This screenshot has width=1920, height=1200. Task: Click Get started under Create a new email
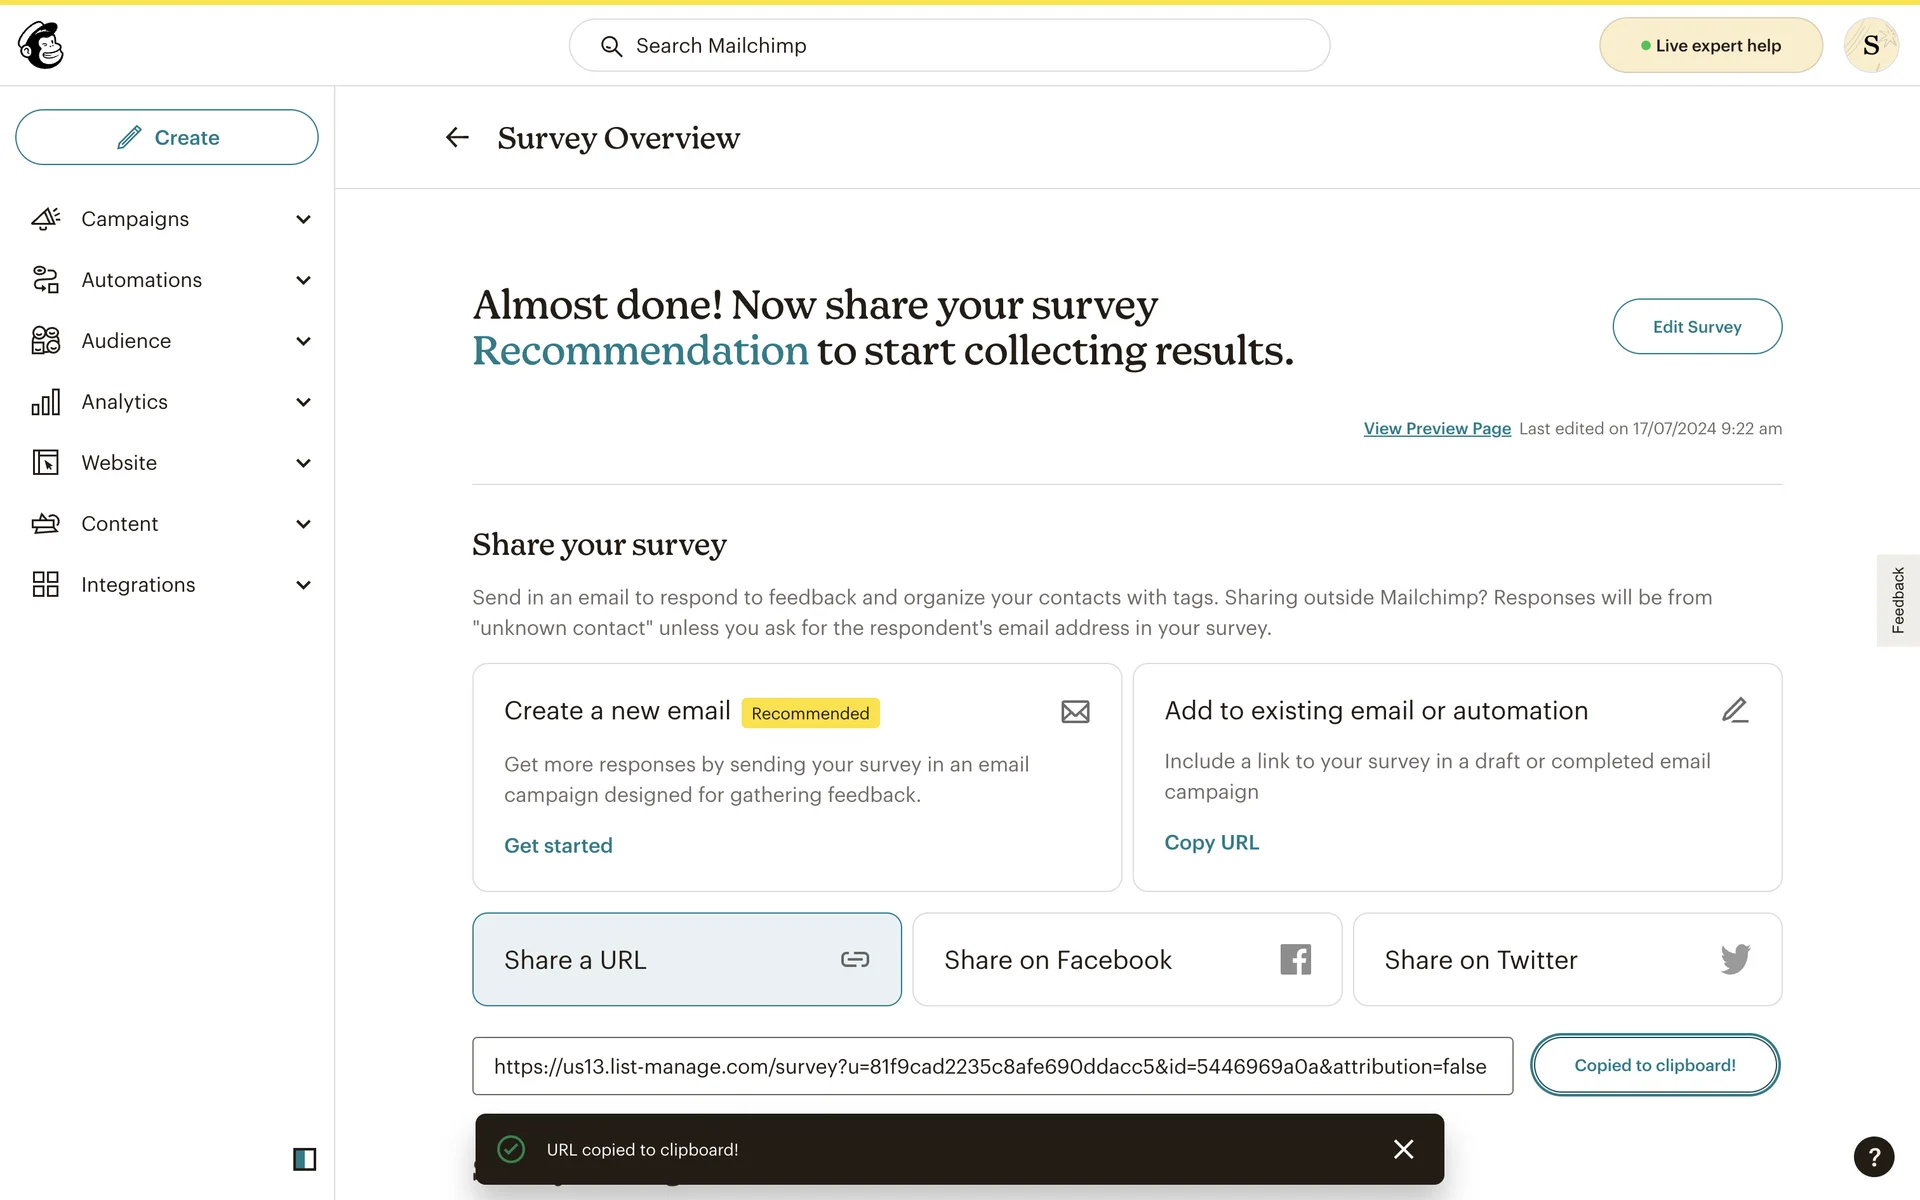click(x=558, y=846)
